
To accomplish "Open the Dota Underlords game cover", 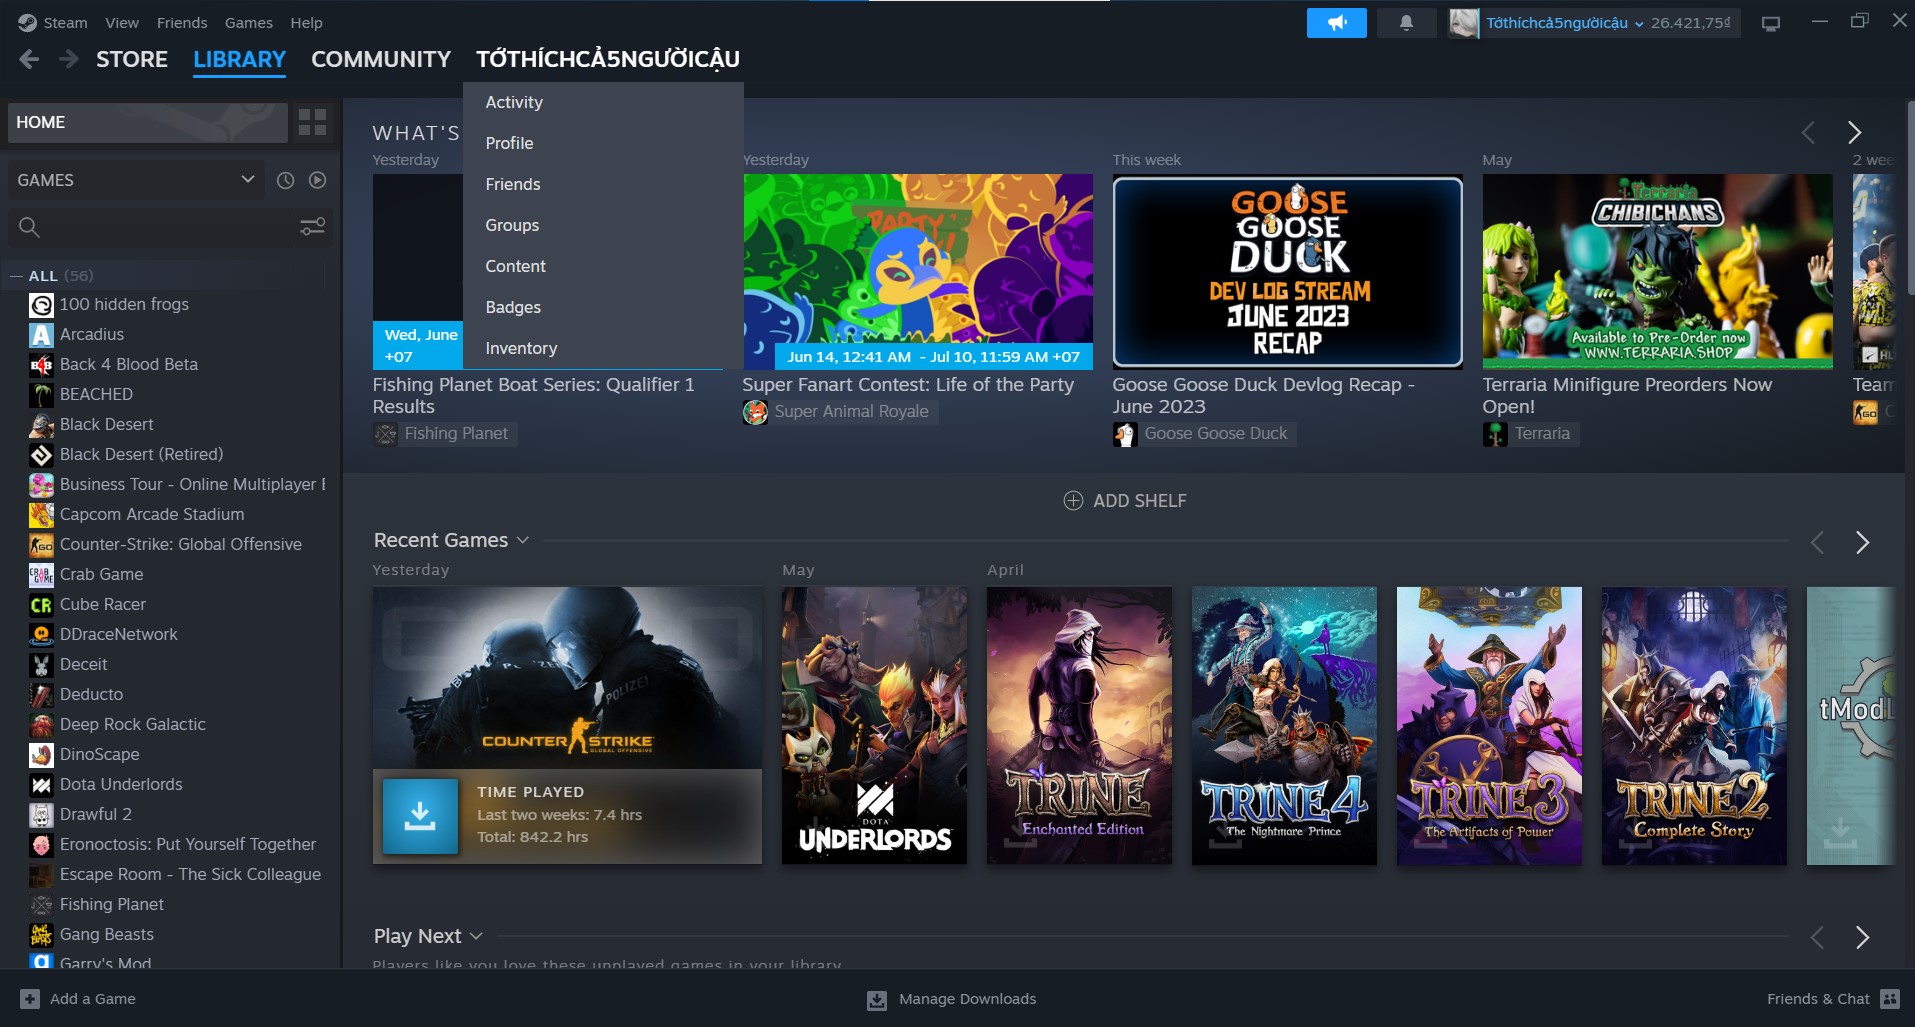I will pos(874,726).
